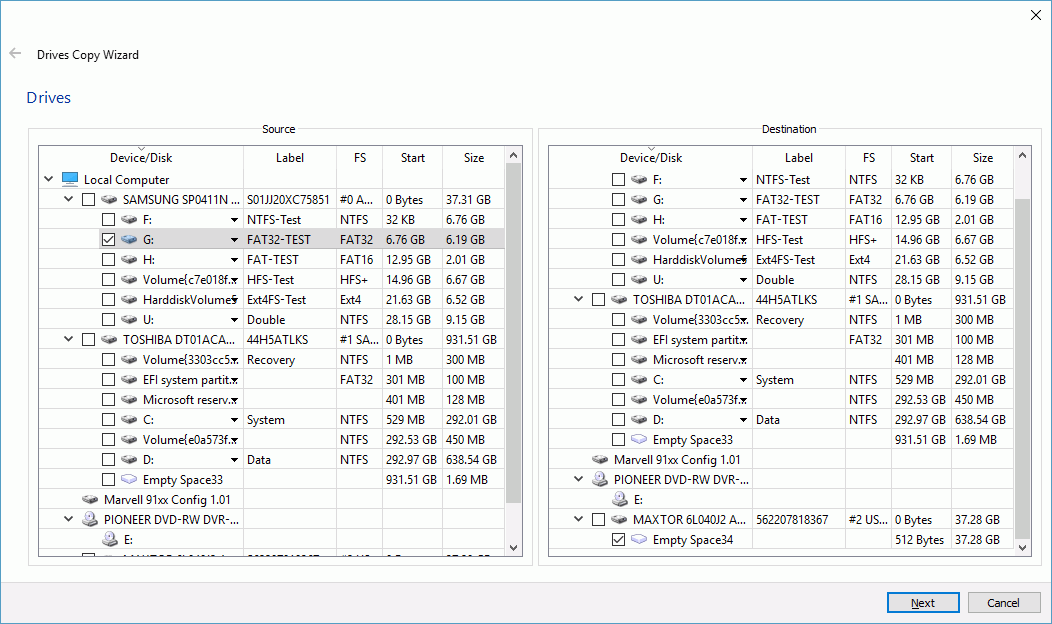Click the SAMSUNG SP0411N disk icon in Source
The width and height of the screenshot is (1052, 624).
coord(109,199)
